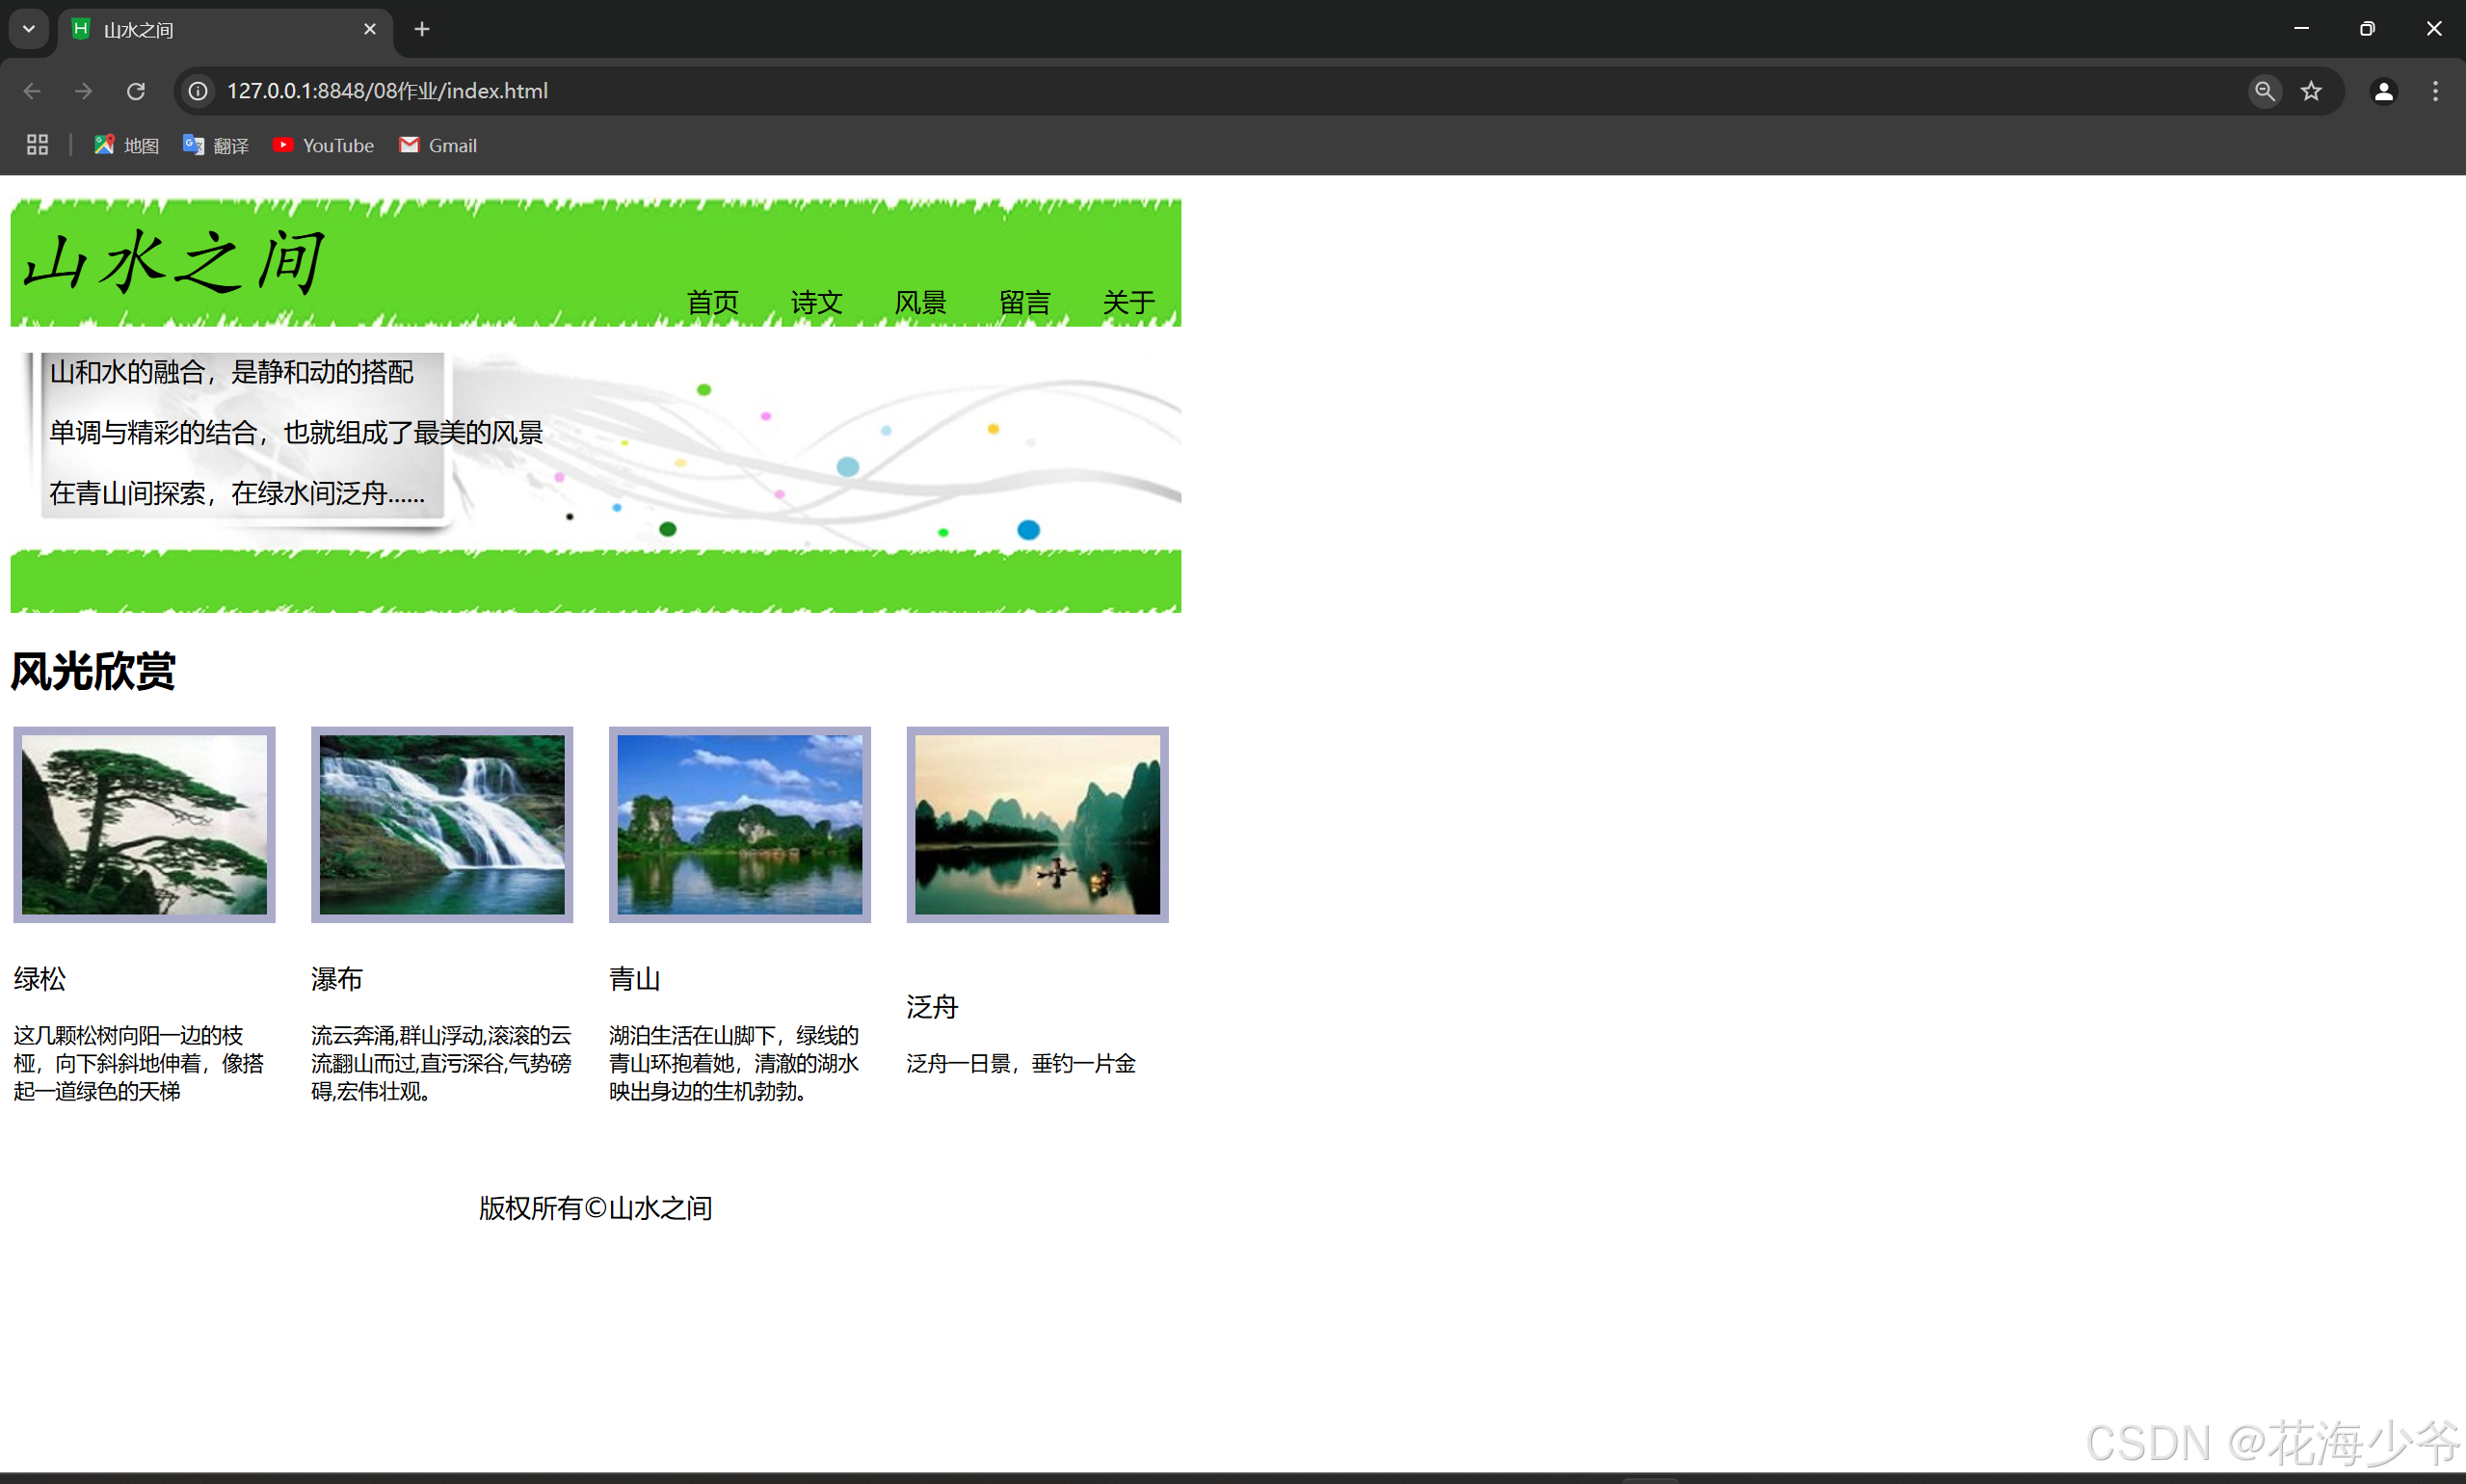The height and width of the screenshot is (1484, 2466).
Task: Click the waterfall 瀑布 thumbnail image
Action: [x=442, y=824]
